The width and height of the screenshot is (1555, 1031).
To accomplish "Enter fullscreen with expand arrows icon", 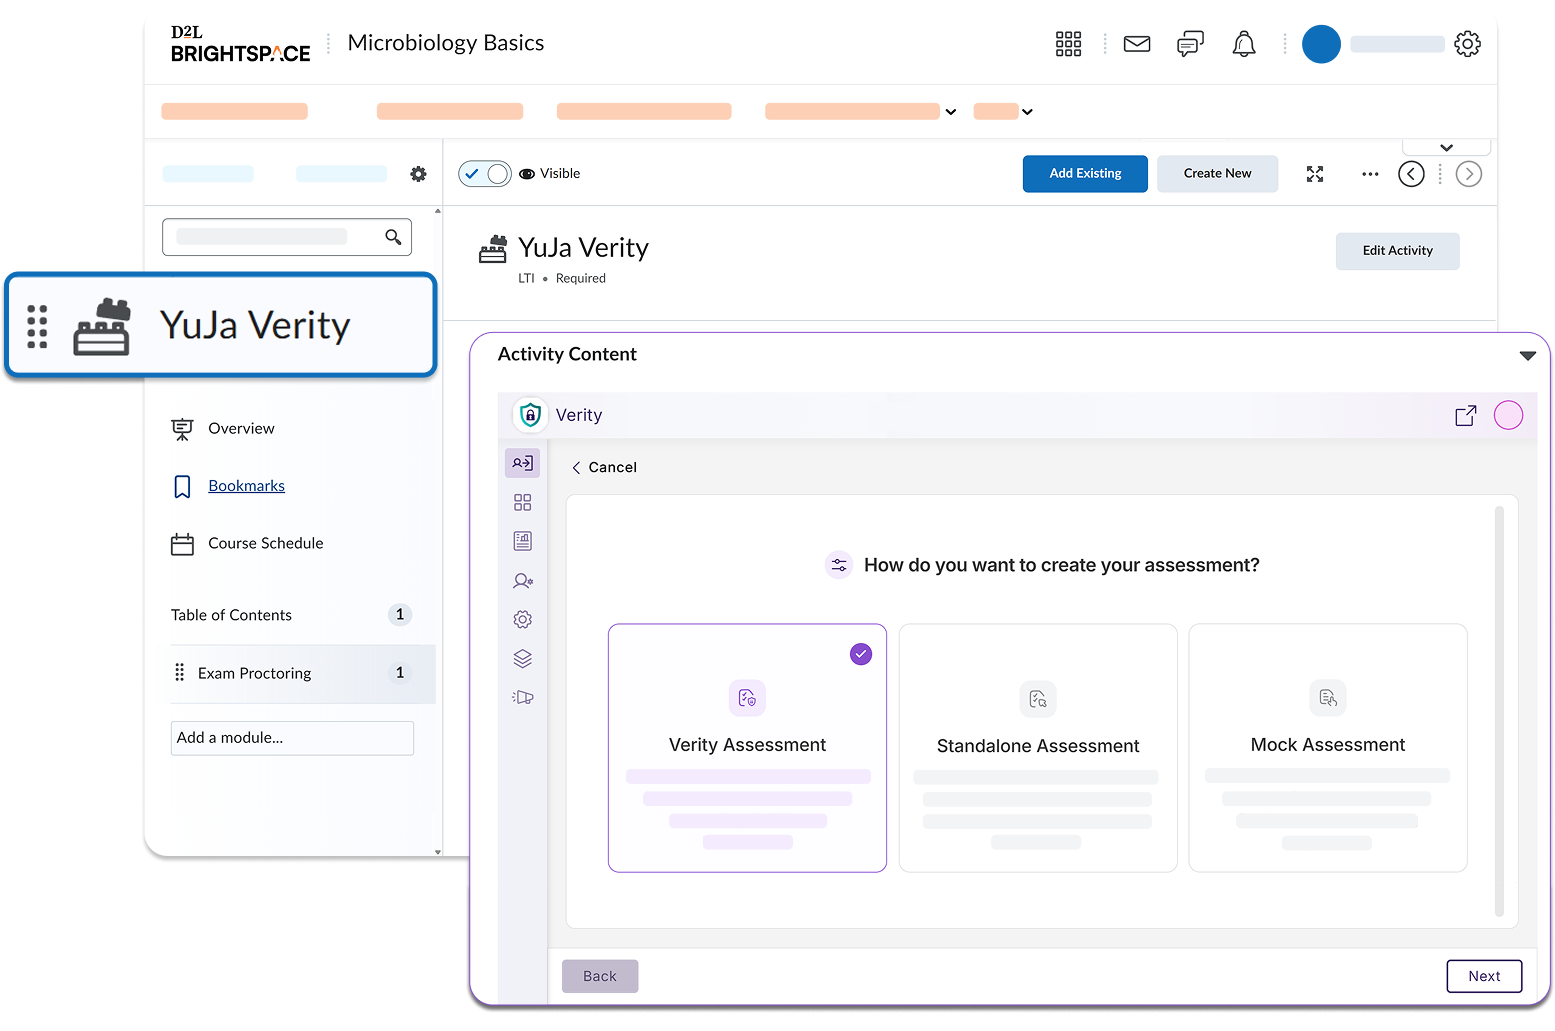I will [x=1315, y=174].
